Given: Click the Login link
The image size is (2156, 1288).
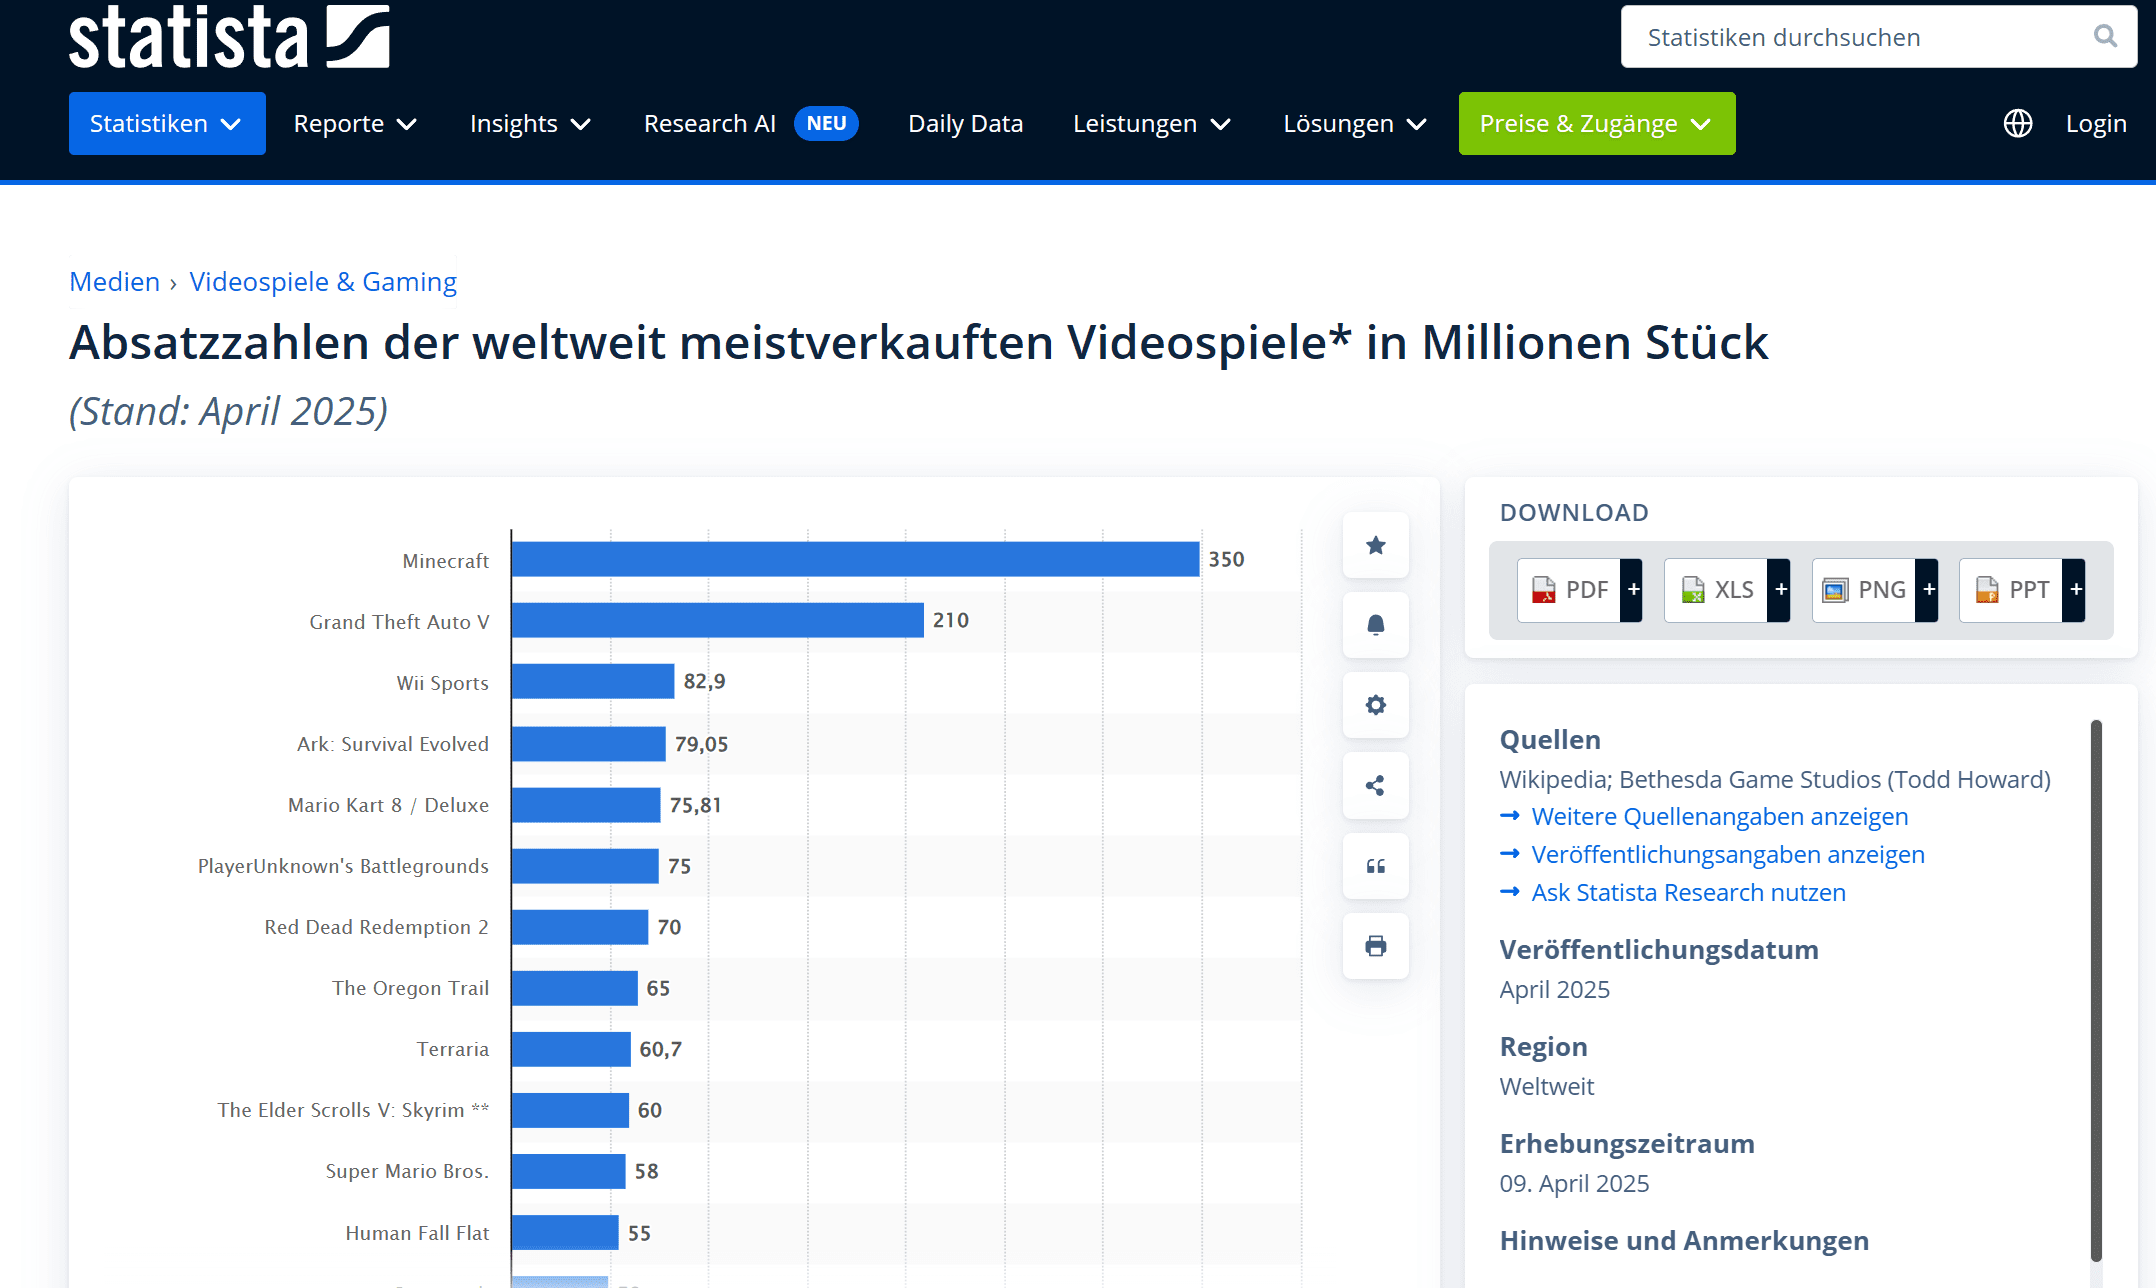Looking at the screenshot, I should tap(2096, 123).
